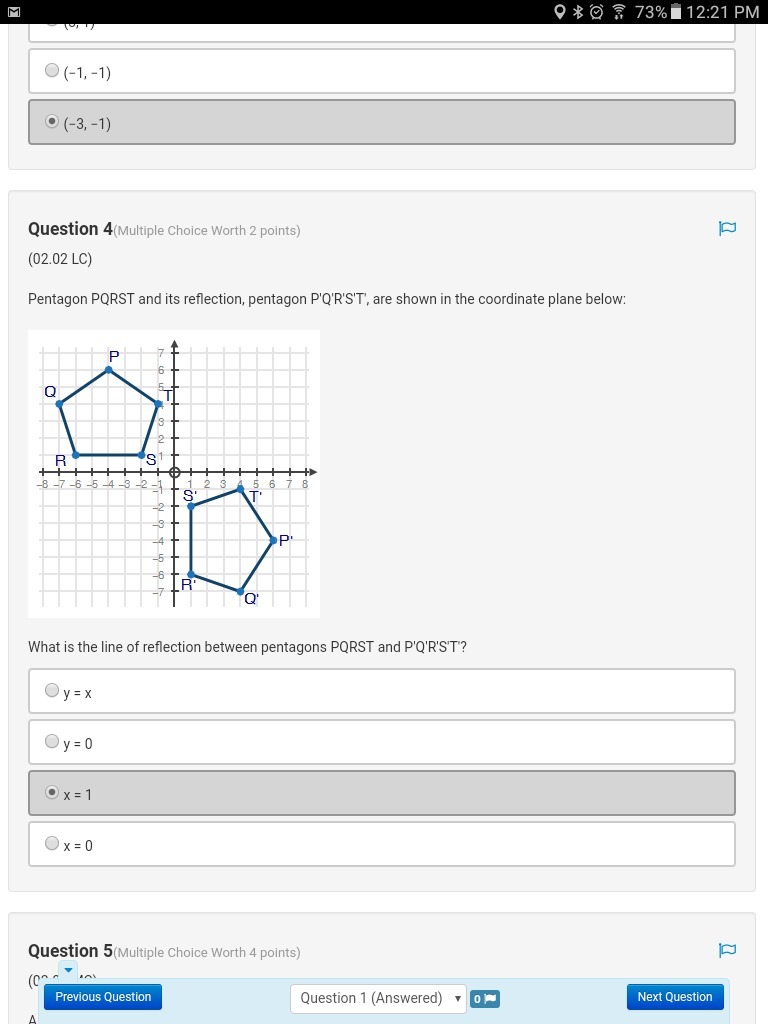Tap the battery status icon
This screenshot has width=768, height=1024.
coord(675,12)
